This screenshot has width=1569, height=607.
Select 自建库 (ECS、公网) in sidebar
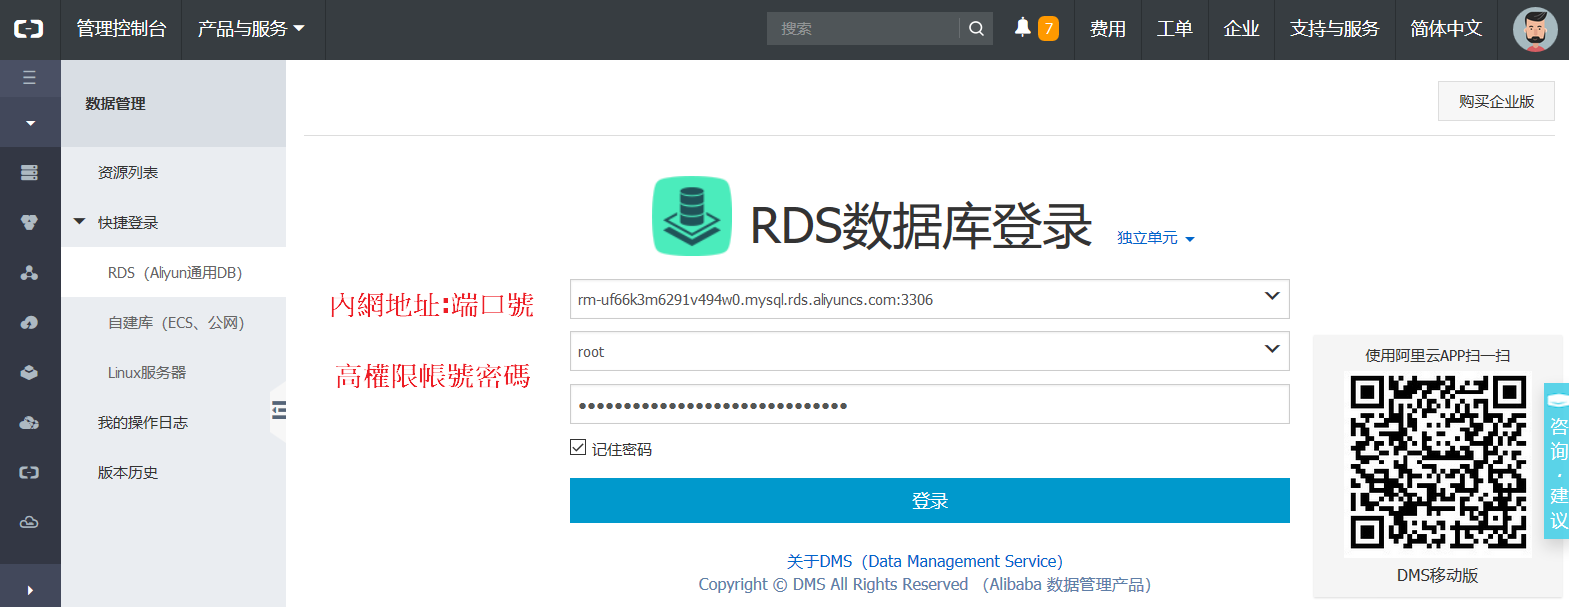[174, 322]
